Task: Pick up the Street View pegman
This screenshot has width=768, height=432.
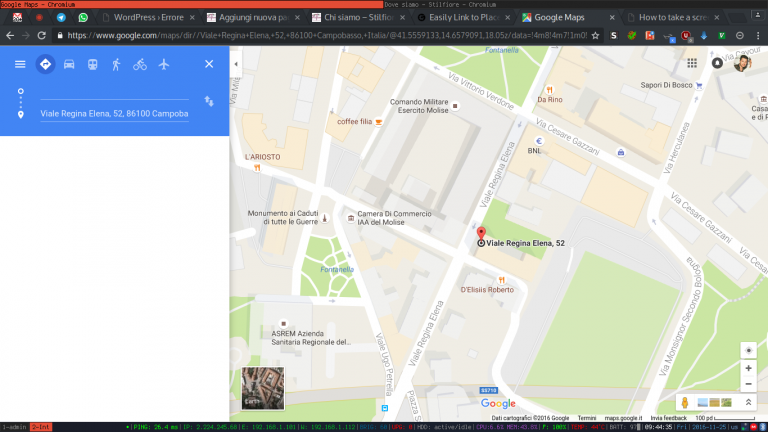Action: 685,403
